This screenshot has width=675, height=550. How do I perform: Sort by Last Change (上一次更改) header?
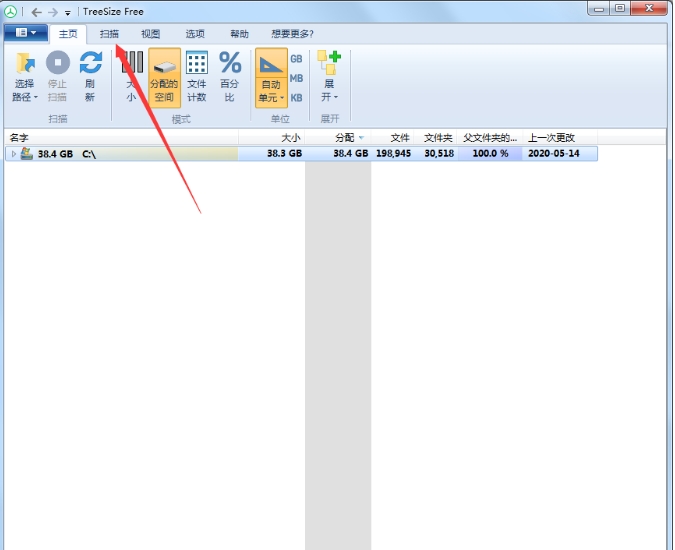(x=560, y=138)
